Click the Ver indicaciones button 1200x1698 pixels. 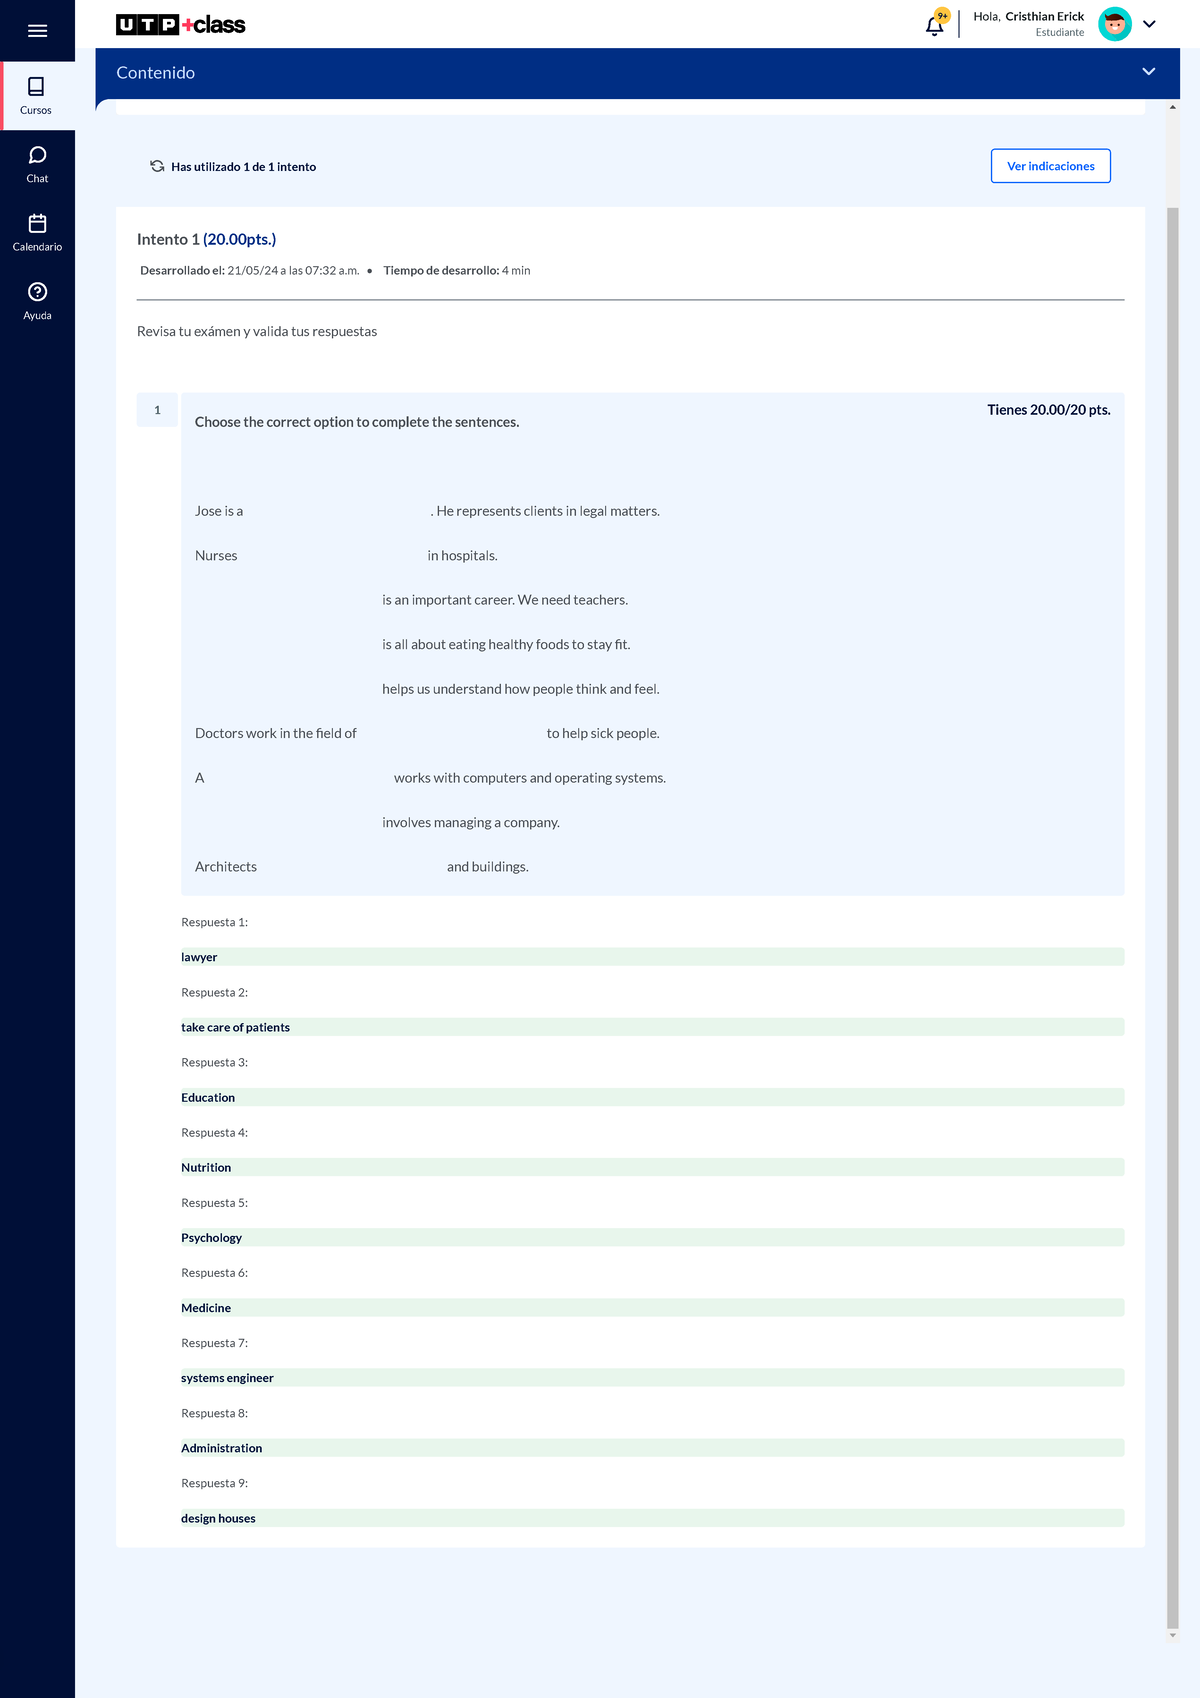tap(1050, 166)
